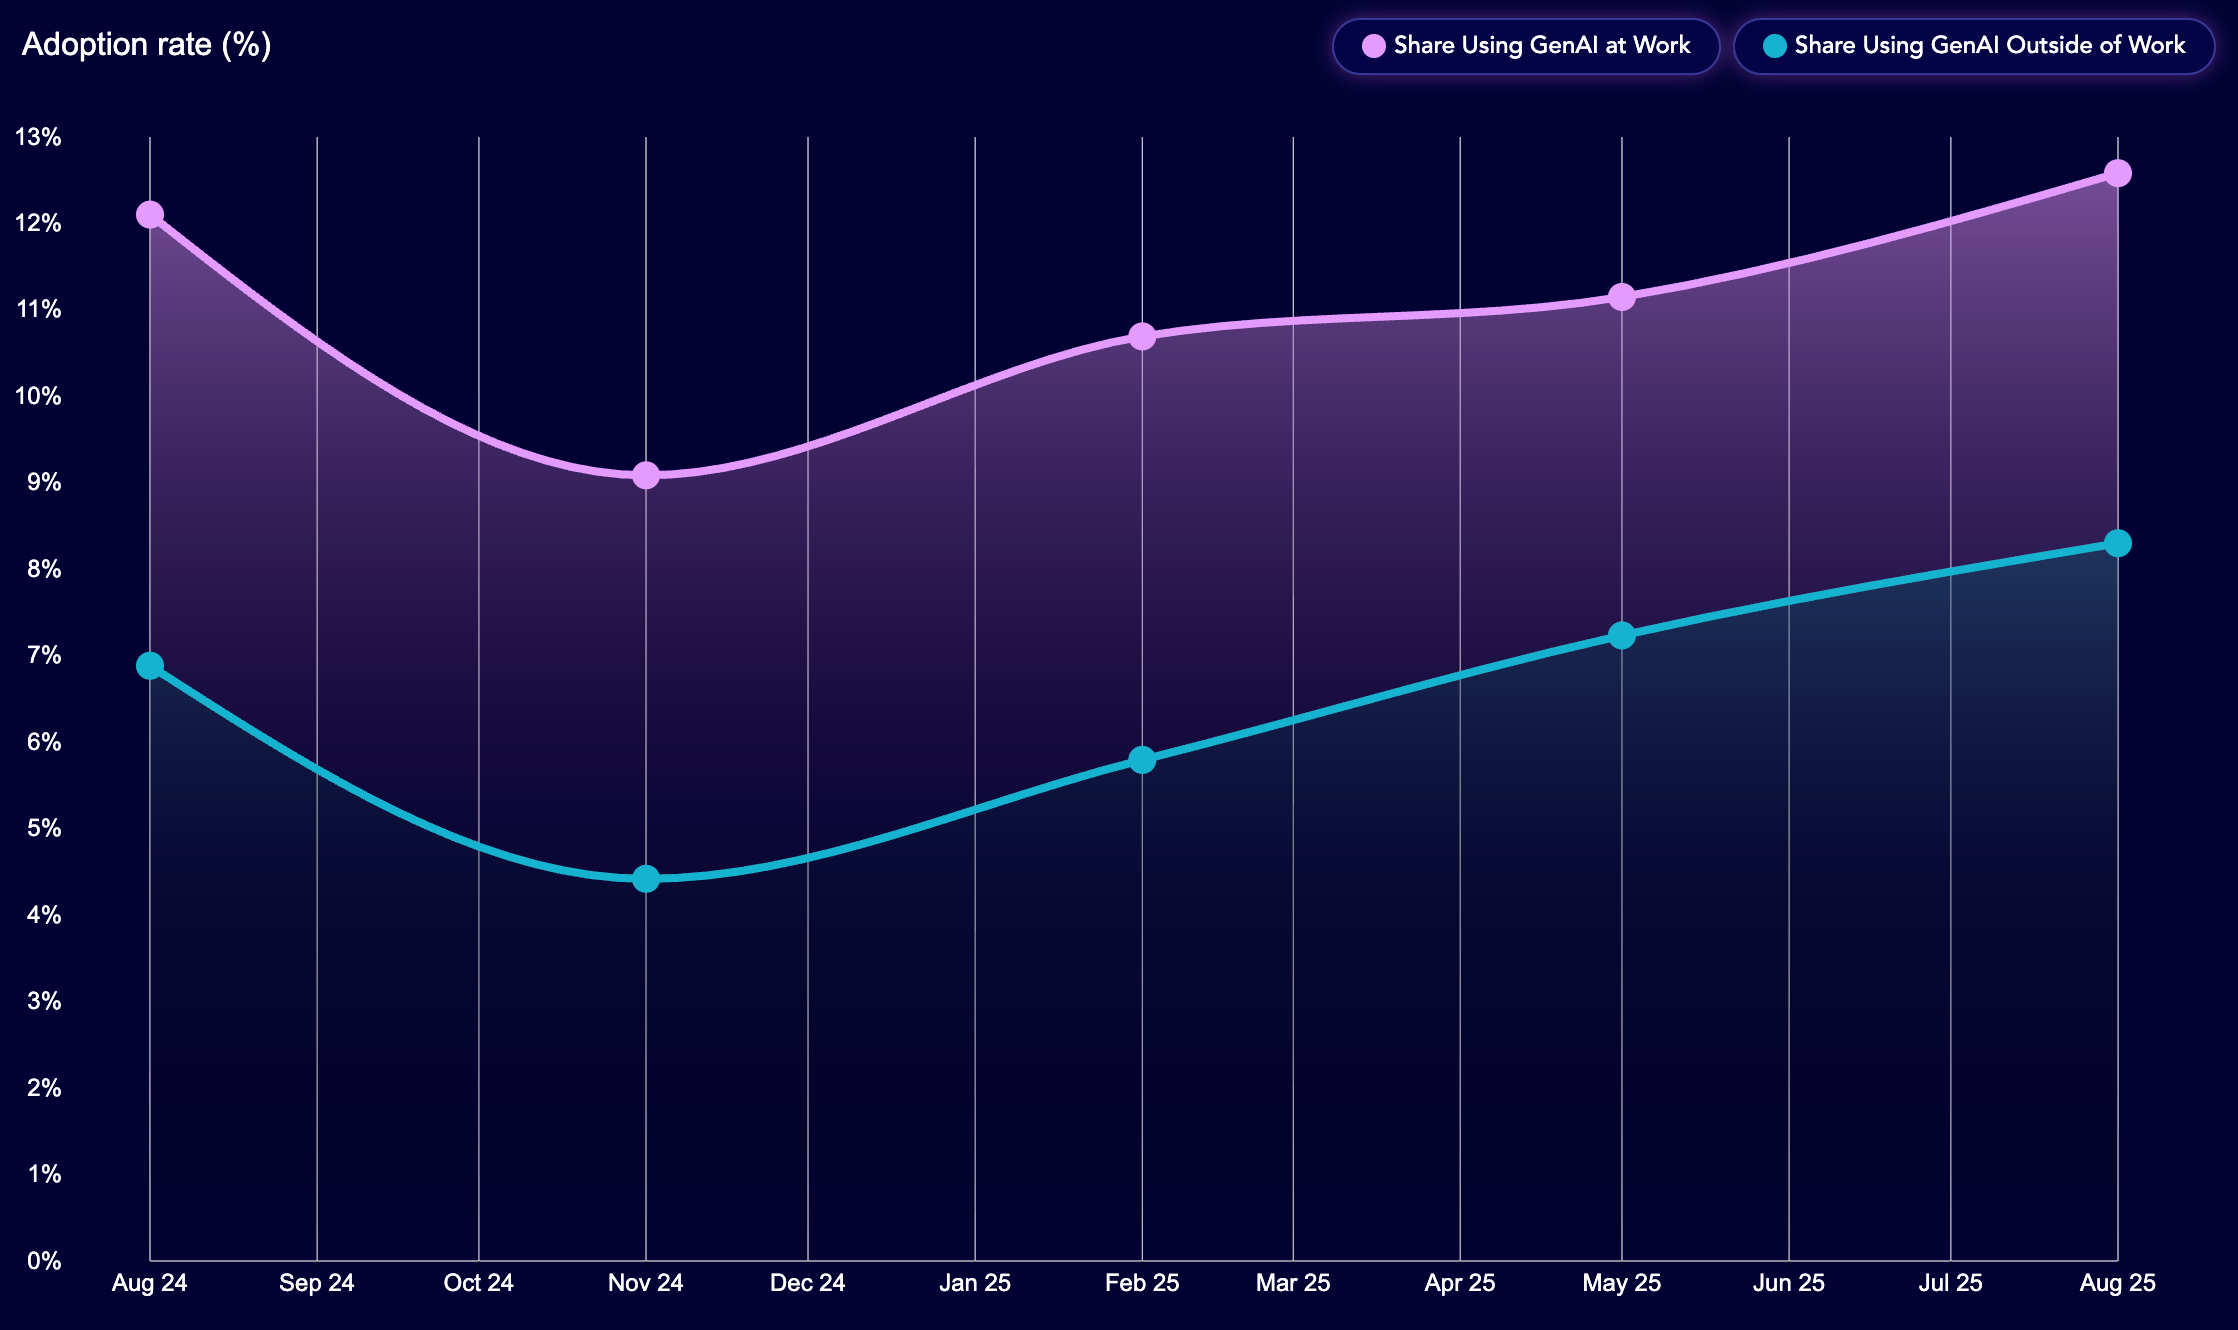Select purple Nov 24 data point
2238x1330 pixels.
click(x=646, y=475)
